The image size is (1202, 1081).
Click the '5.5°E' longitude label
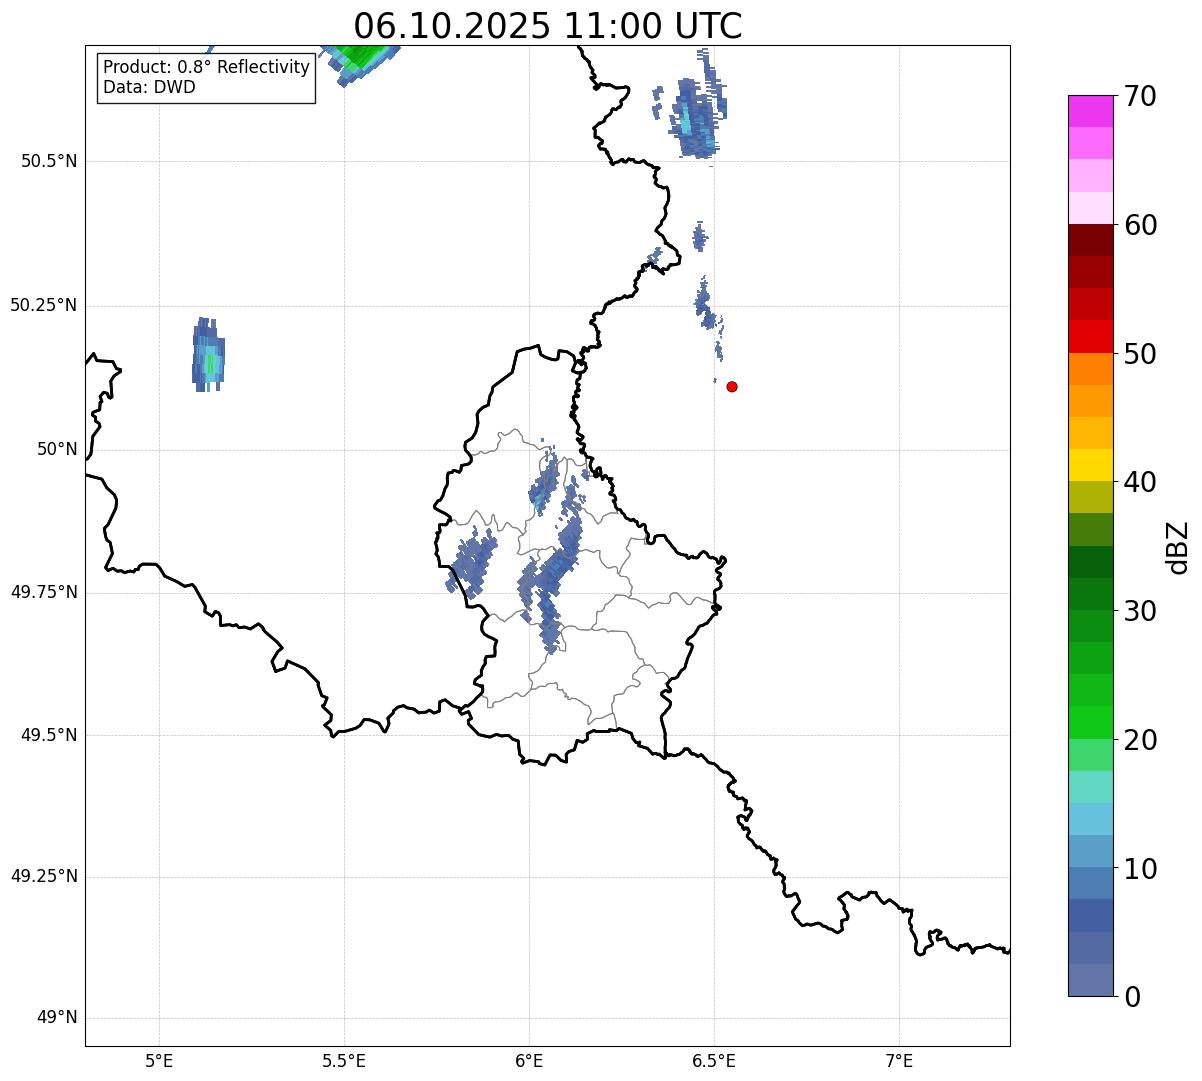click(344, 1061)
